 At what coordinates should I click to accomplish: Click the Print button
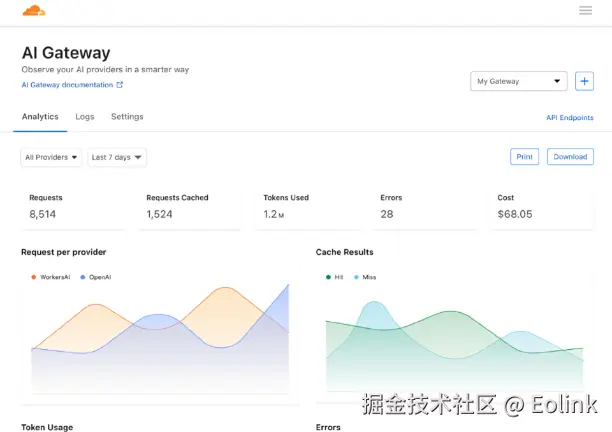tap(524, 156)
